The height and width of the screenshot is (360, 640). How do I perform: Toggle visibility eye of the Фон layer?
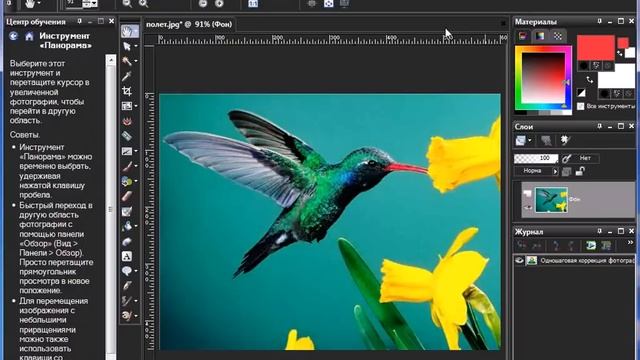(x=528, y=207)
